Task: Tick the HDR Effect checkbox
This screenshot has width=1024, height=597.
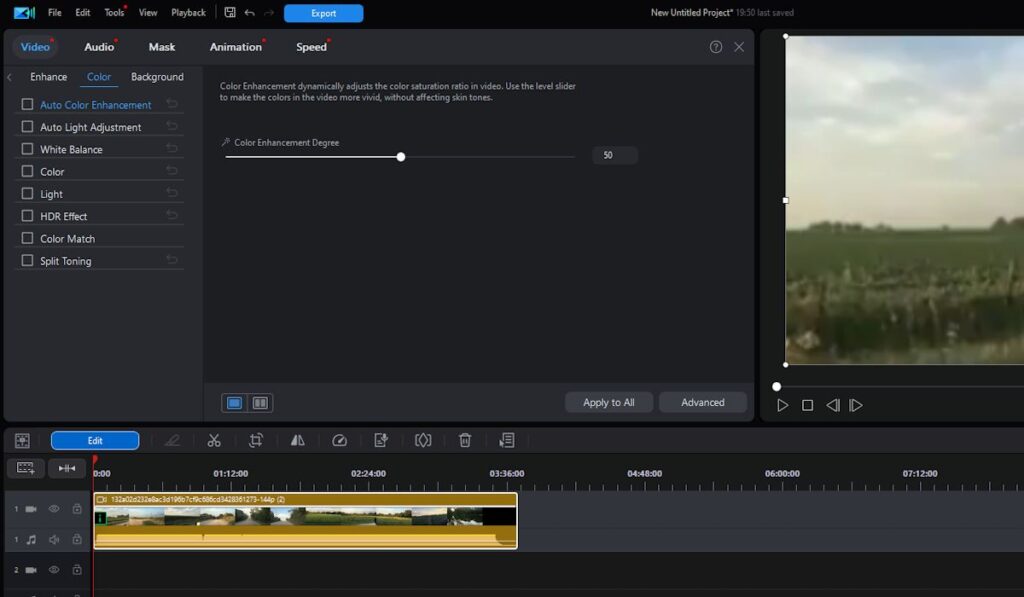Action: pos(28,216)
